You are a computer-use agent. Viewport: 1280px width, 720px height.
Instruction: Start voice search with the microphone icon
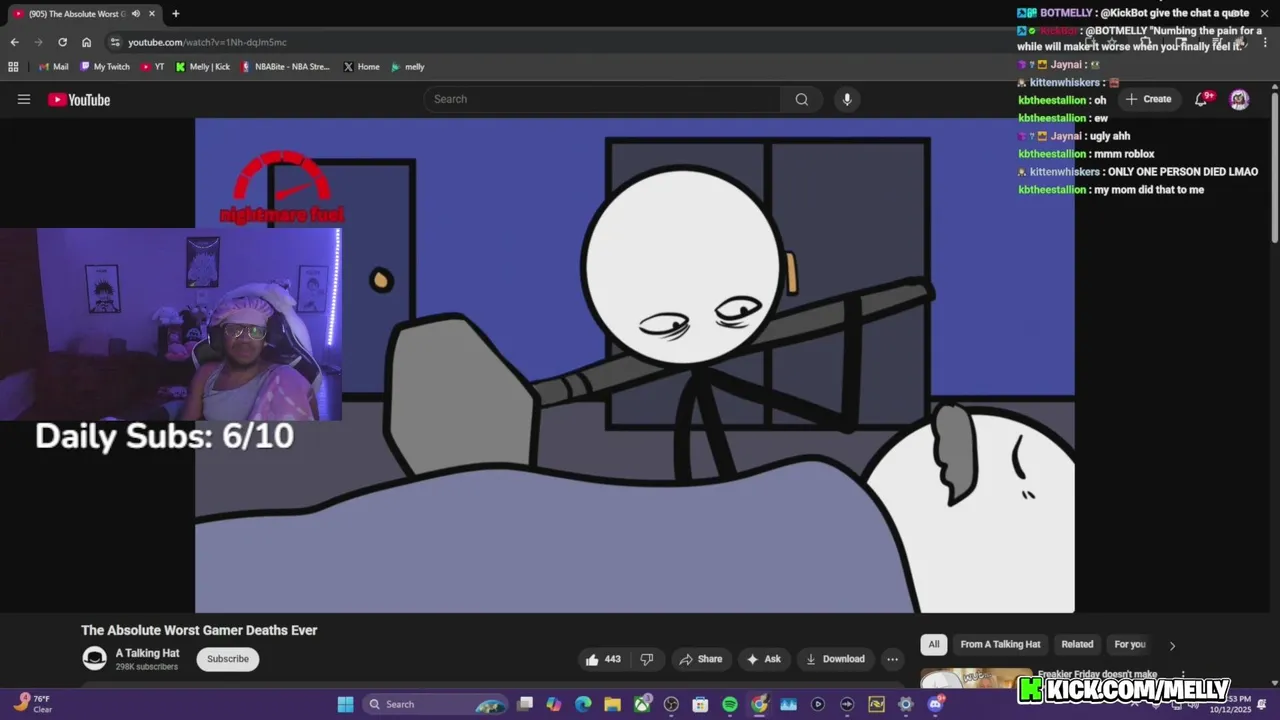(x=847, y=99)
